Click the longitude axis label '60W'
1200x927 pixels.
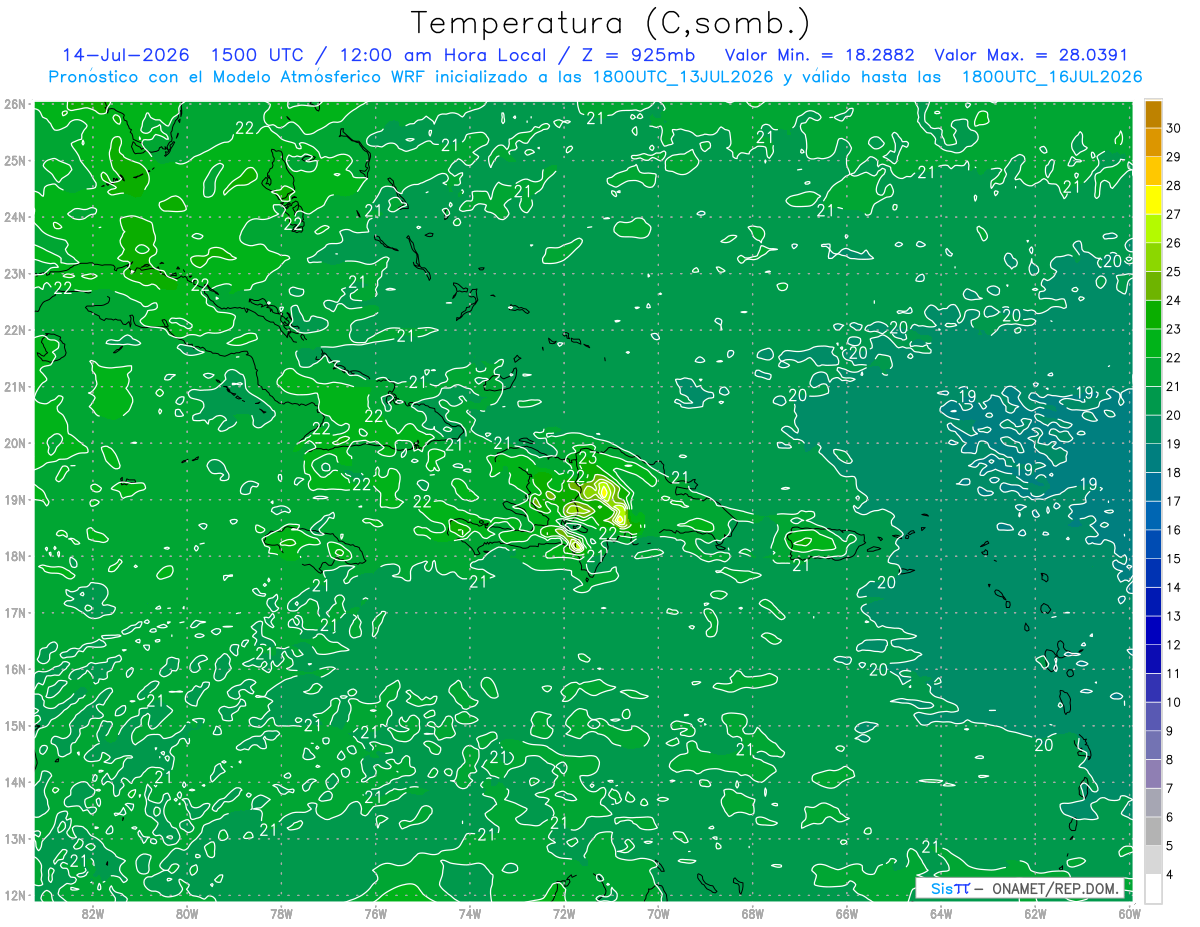click(x=1129, y=913)
